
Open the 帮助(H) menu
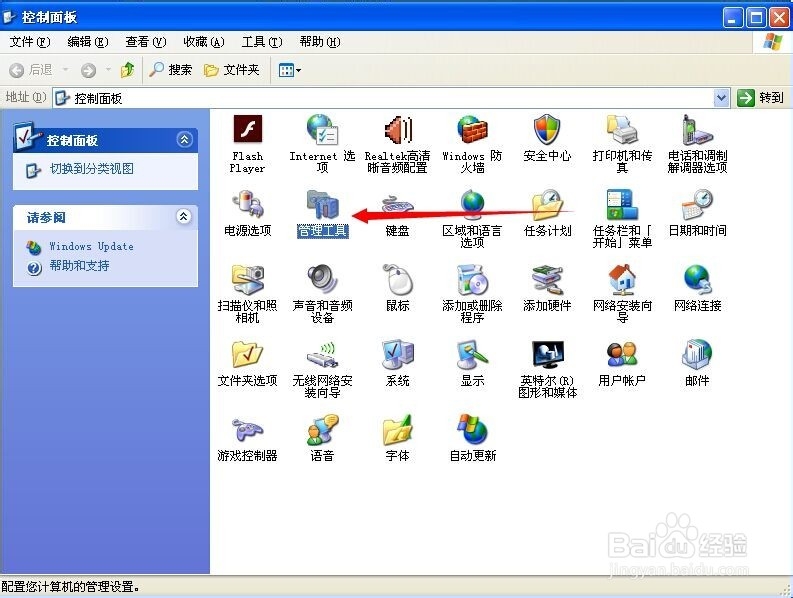[x=320, y=42]
